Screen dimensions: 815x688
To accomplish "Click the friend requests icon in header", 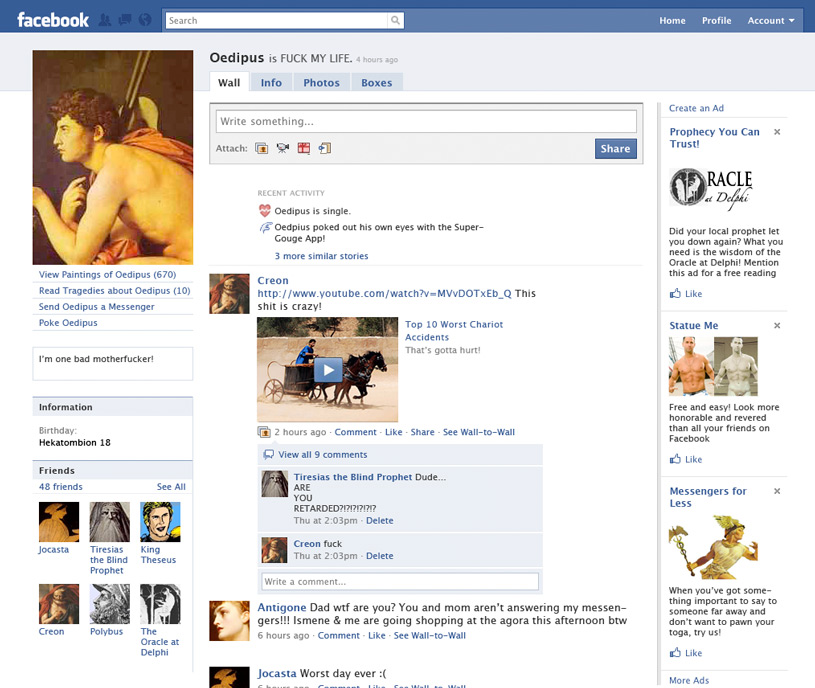I will pos(106,20).
